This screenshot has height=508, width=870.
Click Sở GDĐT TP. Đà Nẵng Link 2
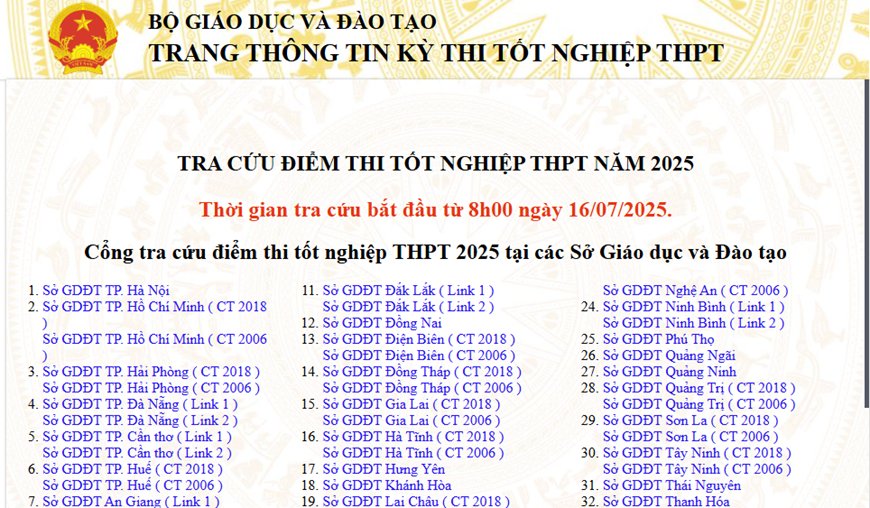(x=140, y=421)
